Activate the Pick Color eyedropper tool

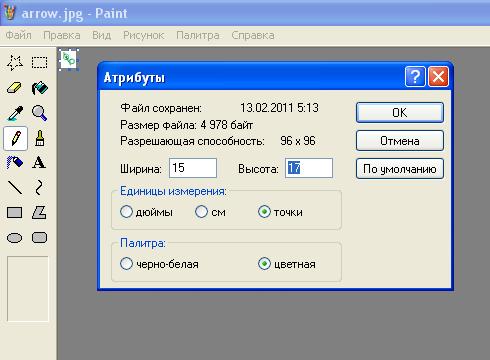(x=15, y=113)
